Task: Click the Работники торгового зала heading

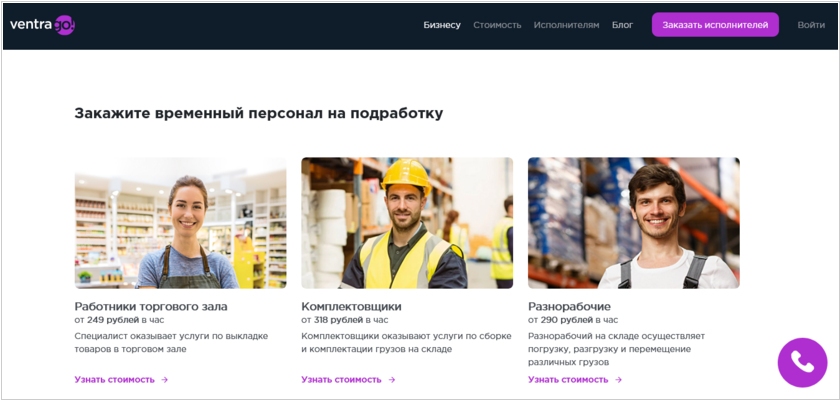Action: (x=151, y=307)
